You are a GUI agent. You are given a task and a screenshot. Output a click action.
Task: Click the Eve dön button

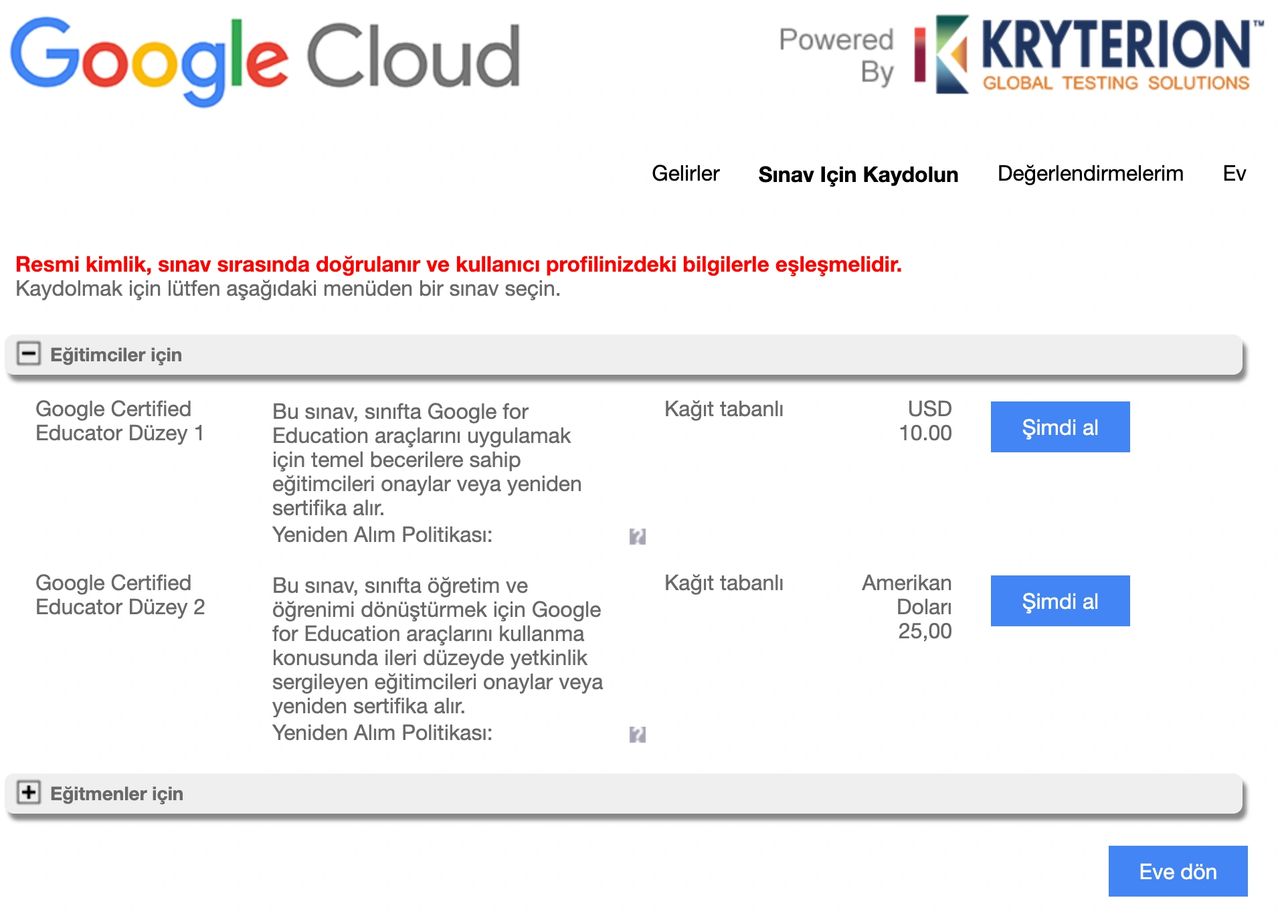click(1177, 871)
